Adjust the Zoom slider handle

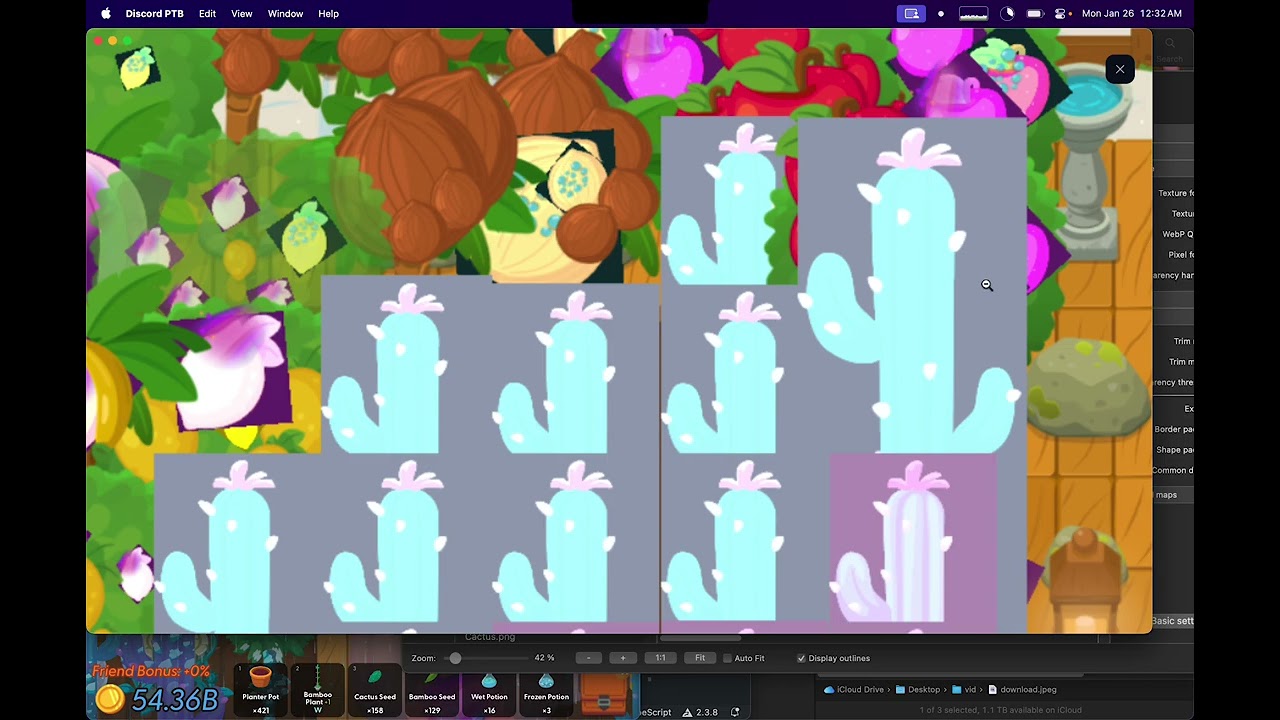point(455,658)
